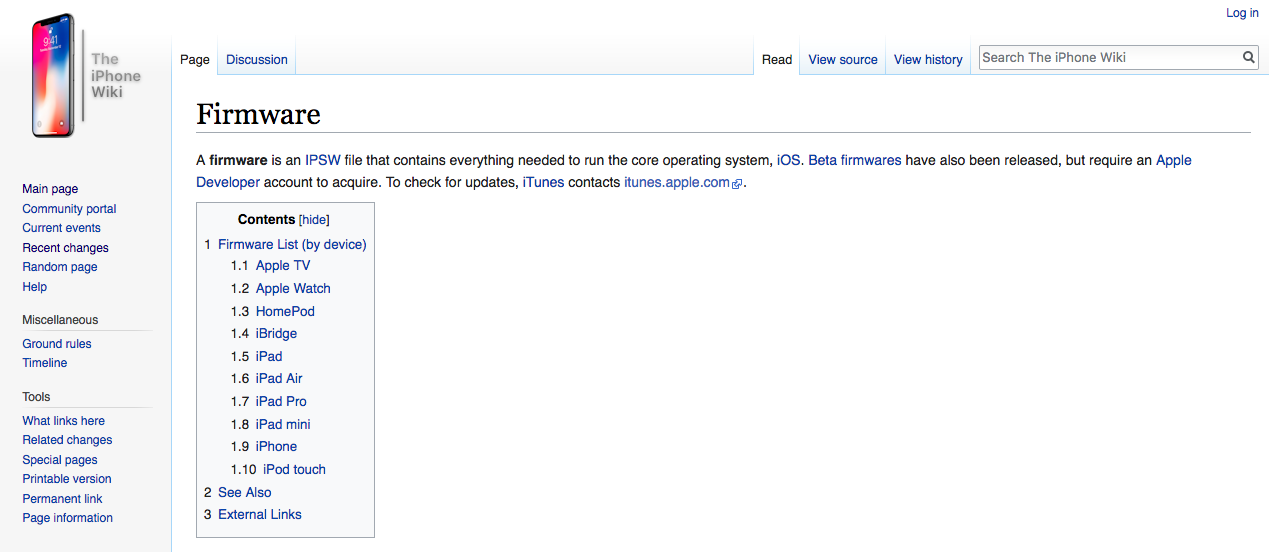Switch to the Page tab
This screenshot has width=1269, height=552.
195,60
